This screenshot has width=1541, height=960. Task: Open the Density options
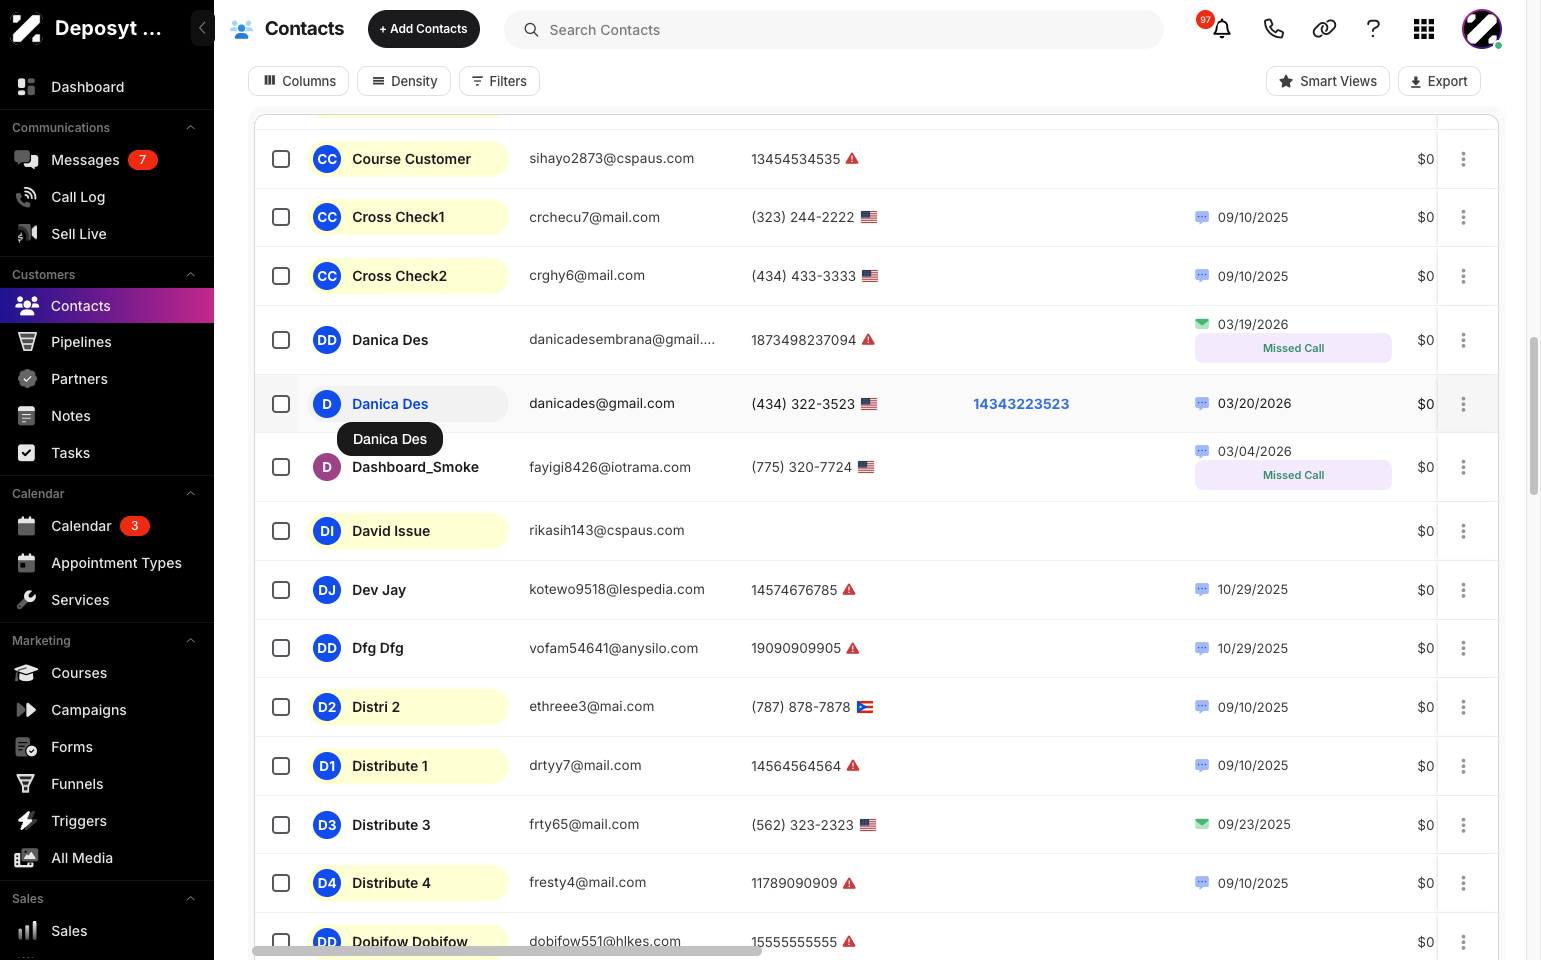click(404, 81)
